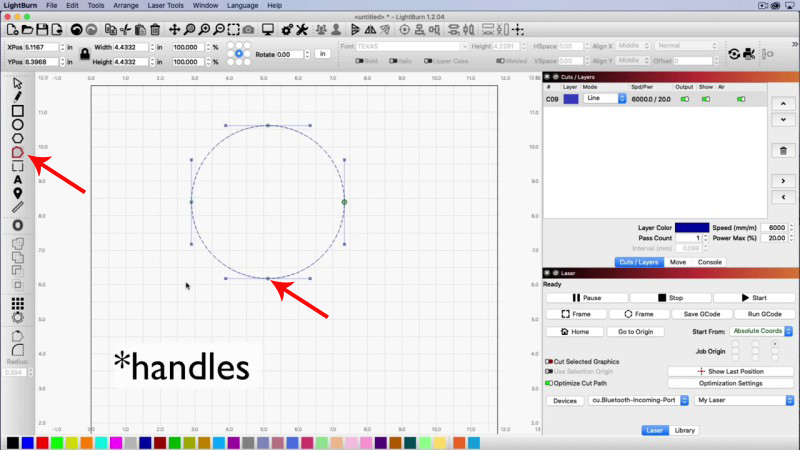Choose the Draw Lines pencil tool

point(17,97)
